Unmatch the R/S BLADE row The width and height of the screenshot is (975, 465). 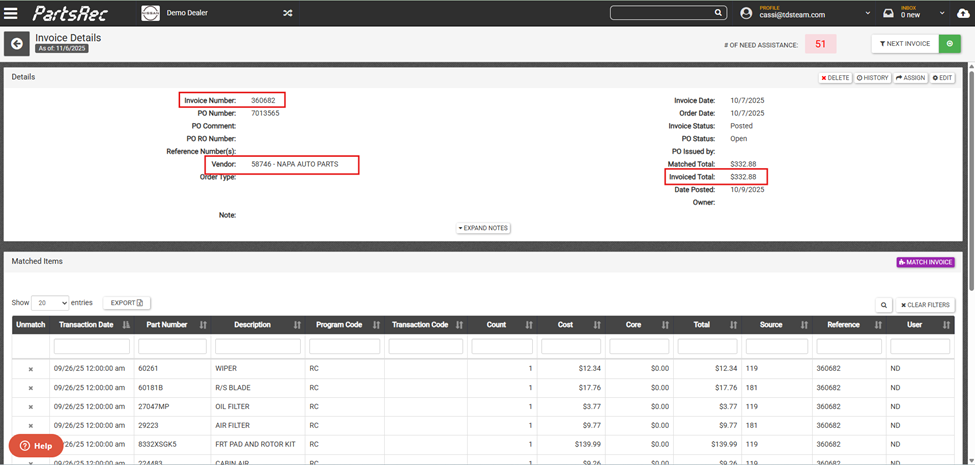point(30,388)
